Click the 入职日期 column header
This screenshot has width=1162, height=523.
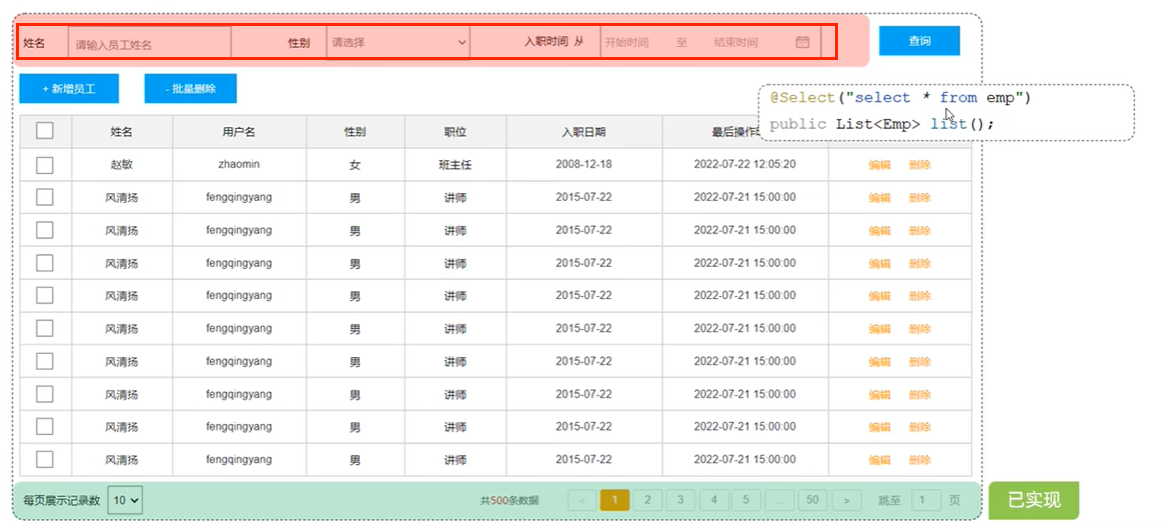pos(583,132)
